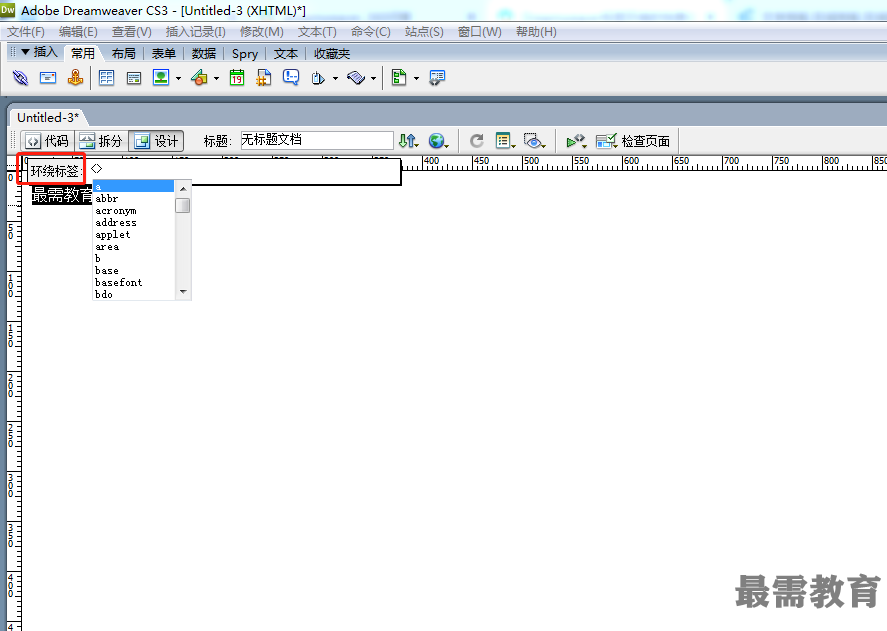Image resolution: width=887 pixels, height=631 pixels.
Task: Expand the Image icon dropdown arrow
Action: point(178,79)
